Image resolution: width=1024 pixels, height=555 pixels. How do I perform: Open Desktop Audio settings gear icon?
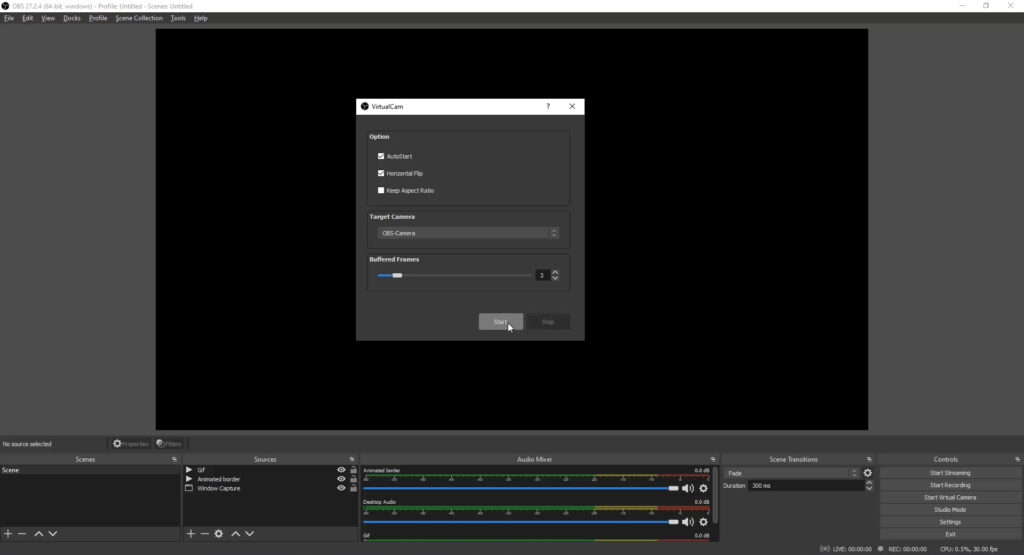point(703,521)
